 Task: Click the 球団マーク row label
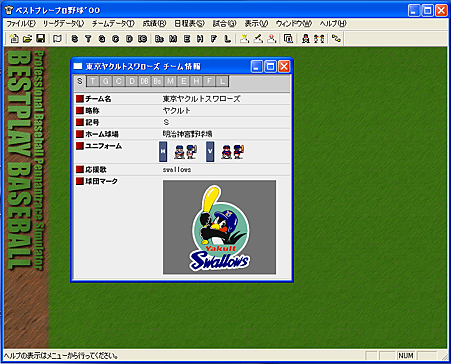pos(101,181)
